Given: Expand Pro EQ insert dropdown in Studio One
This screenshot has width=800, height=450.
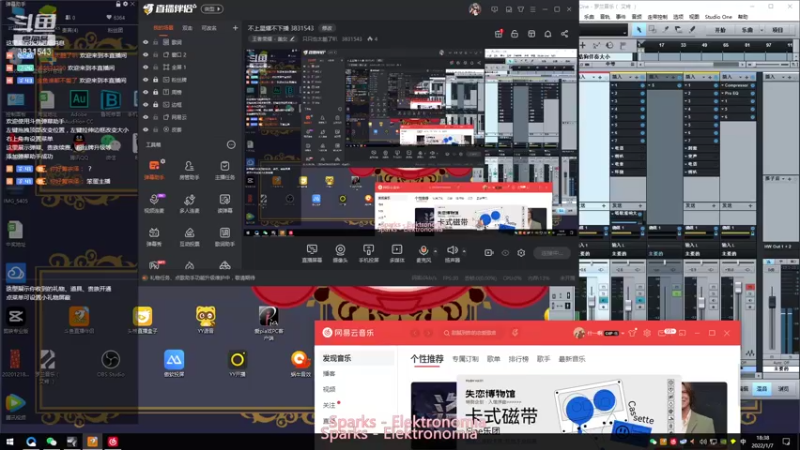Looking at the screenshot, I should pos(722,93).
